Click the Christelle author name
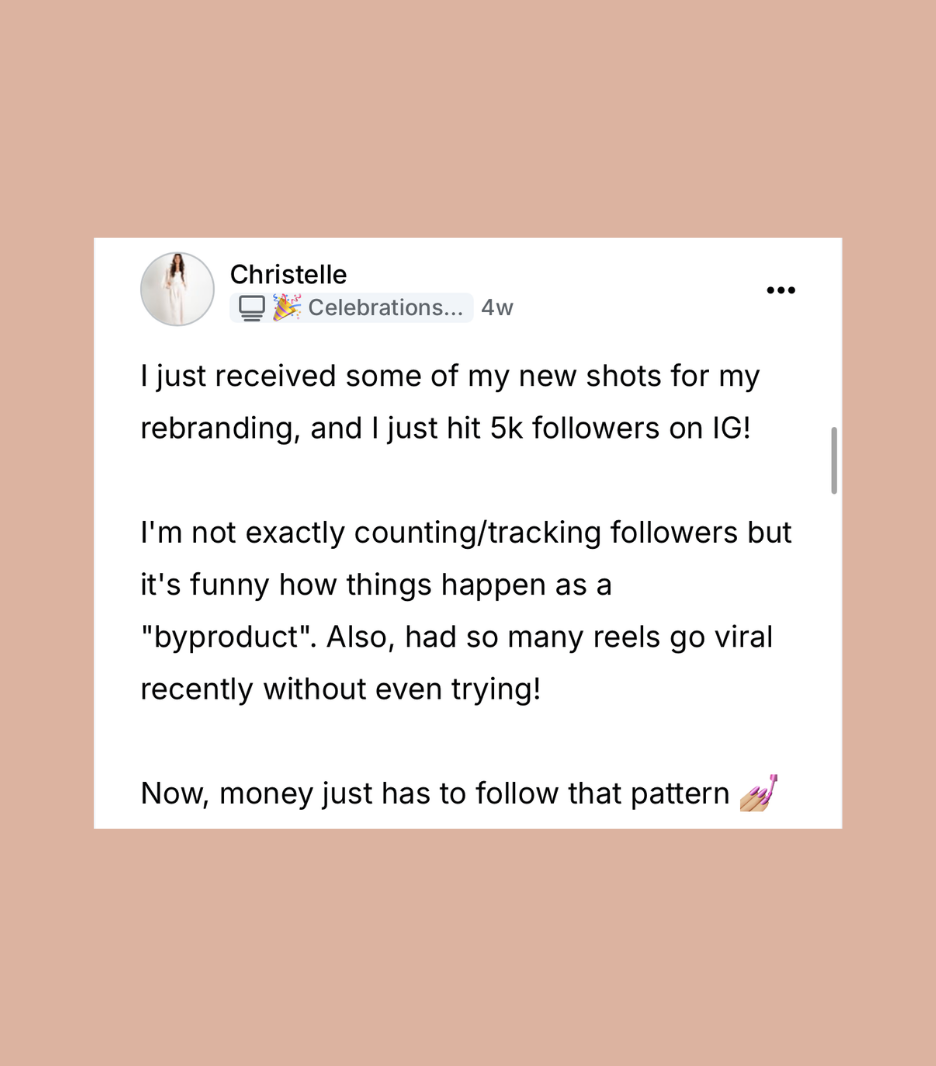 click(x=288, y=274)
